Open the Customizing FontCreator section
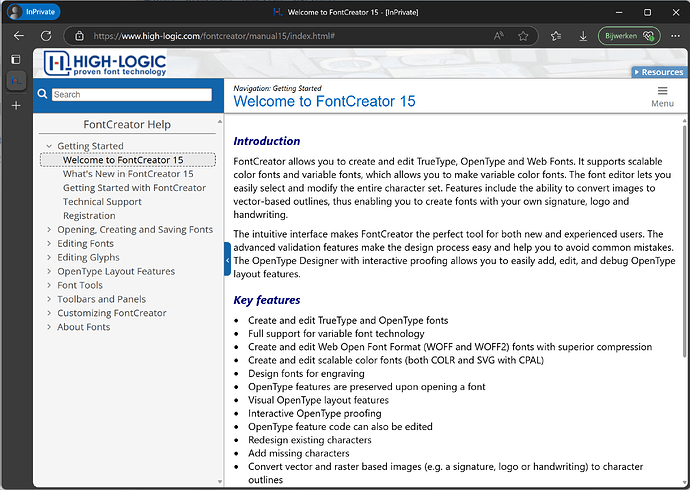Screen dimensions: 690x490 [112, 313]
